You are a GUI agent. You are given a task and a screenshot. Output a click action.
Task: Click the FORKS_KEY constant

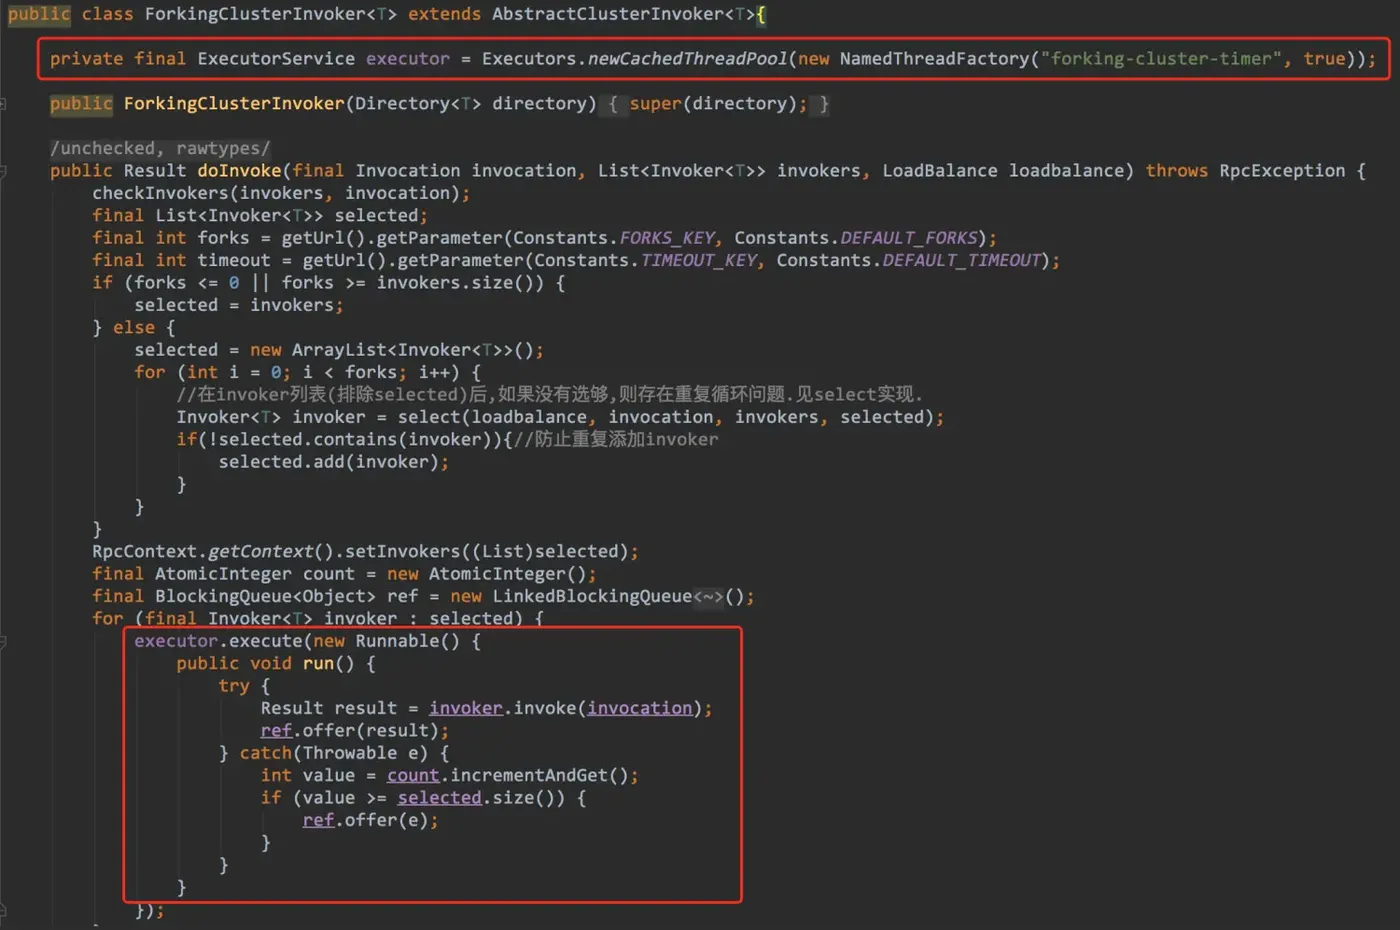(x=667, y=238)
